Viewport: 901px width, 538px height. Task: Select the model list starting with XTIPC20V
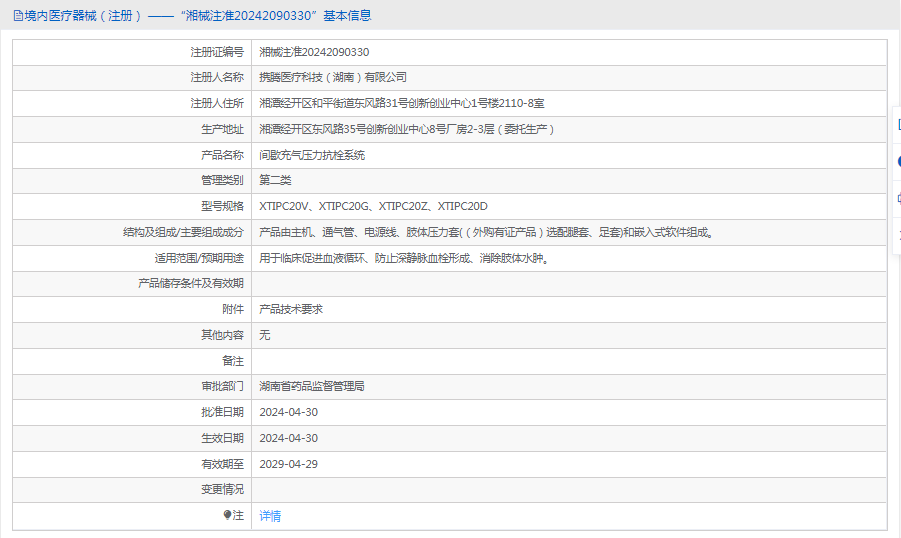tap(374, 206)
